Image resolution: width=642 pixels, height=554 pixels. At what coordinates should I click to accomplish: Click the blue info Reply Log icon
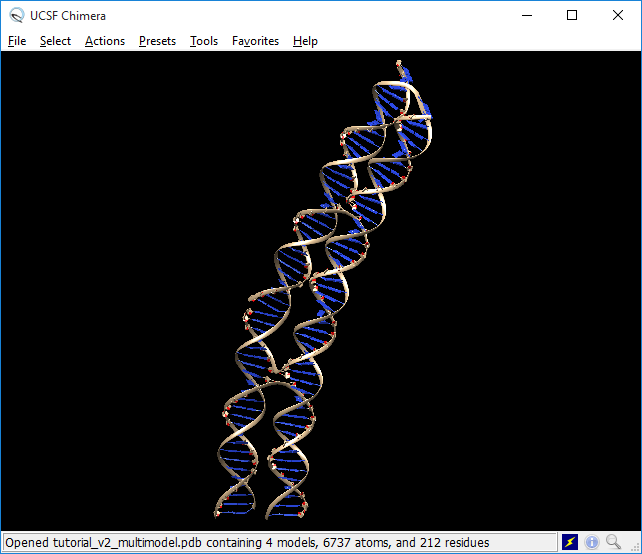point(592,542)
